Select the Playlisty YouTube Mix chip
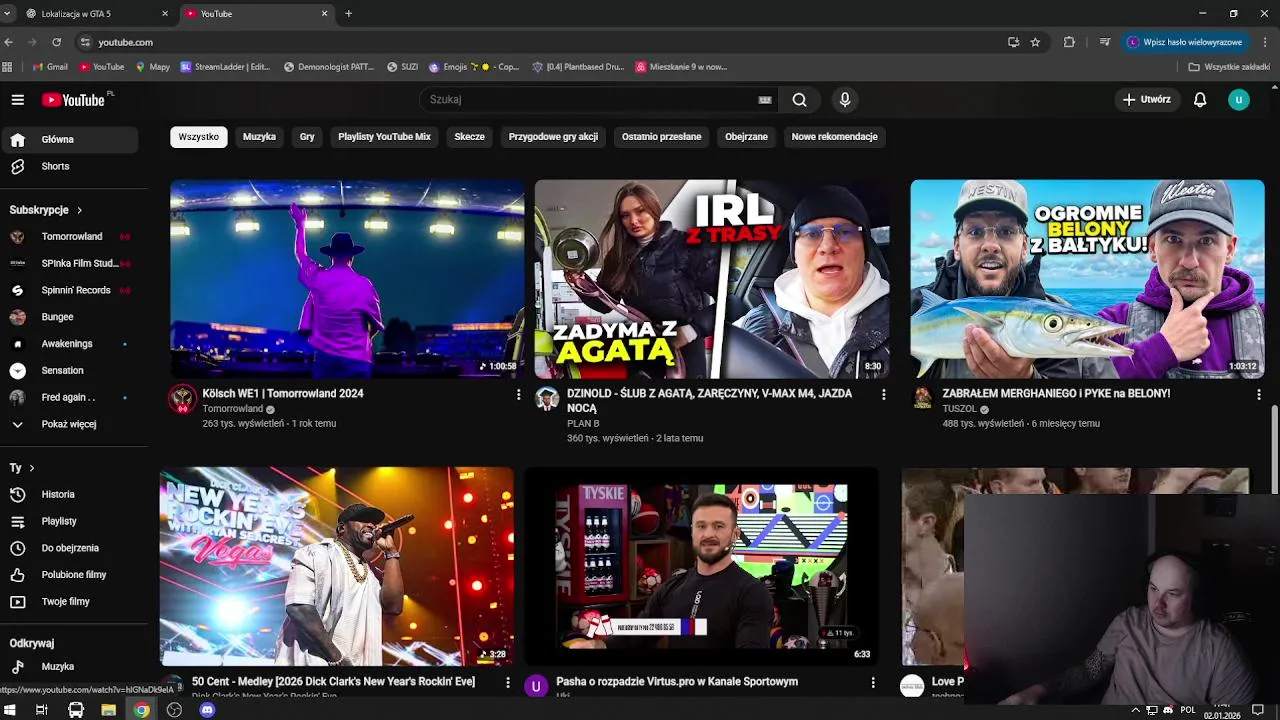 click(x=384, y=137)
